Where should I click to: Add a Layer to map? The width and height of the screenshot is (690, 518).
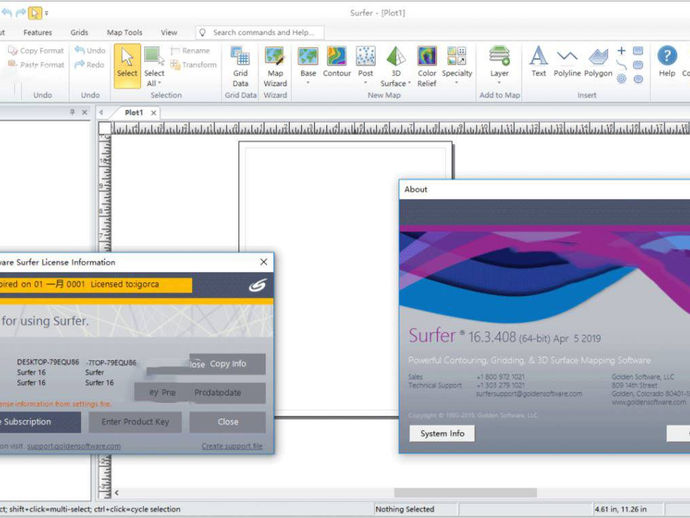(x=499, y=62)
